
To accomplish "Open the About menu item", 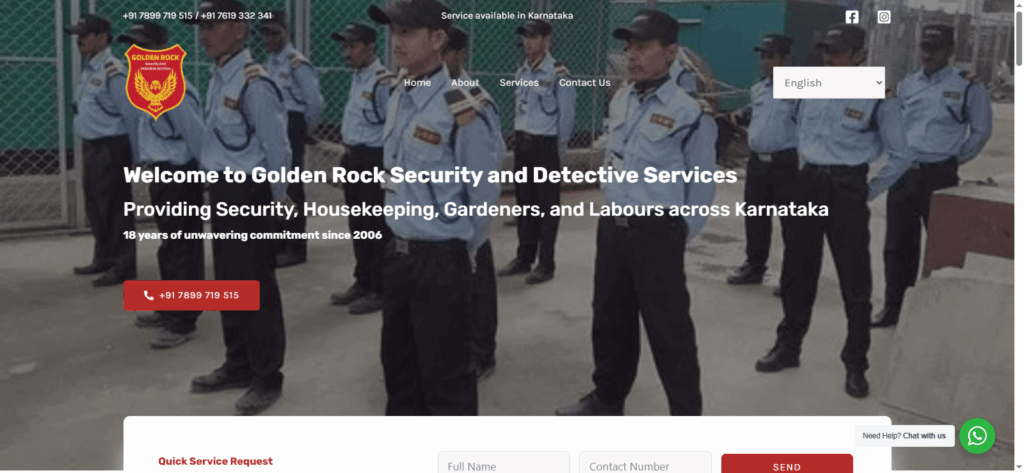I will click(x=465, y=83).
